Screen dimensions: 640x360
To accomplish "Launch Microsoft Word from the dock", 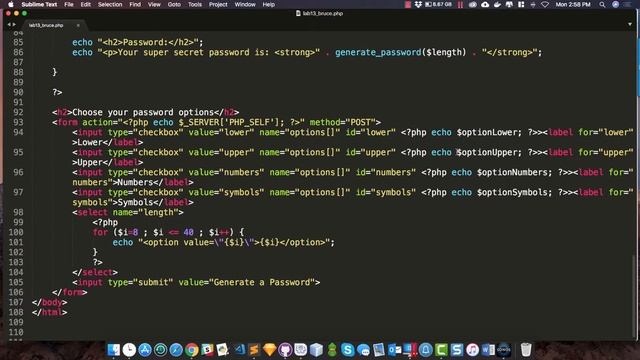I will [488, 350].
